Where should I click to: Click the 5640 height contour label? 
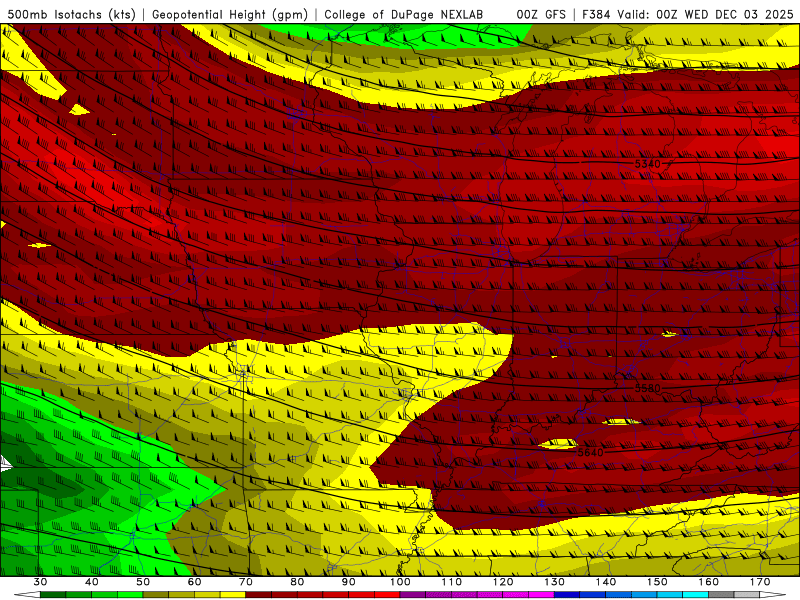[590, 453]
